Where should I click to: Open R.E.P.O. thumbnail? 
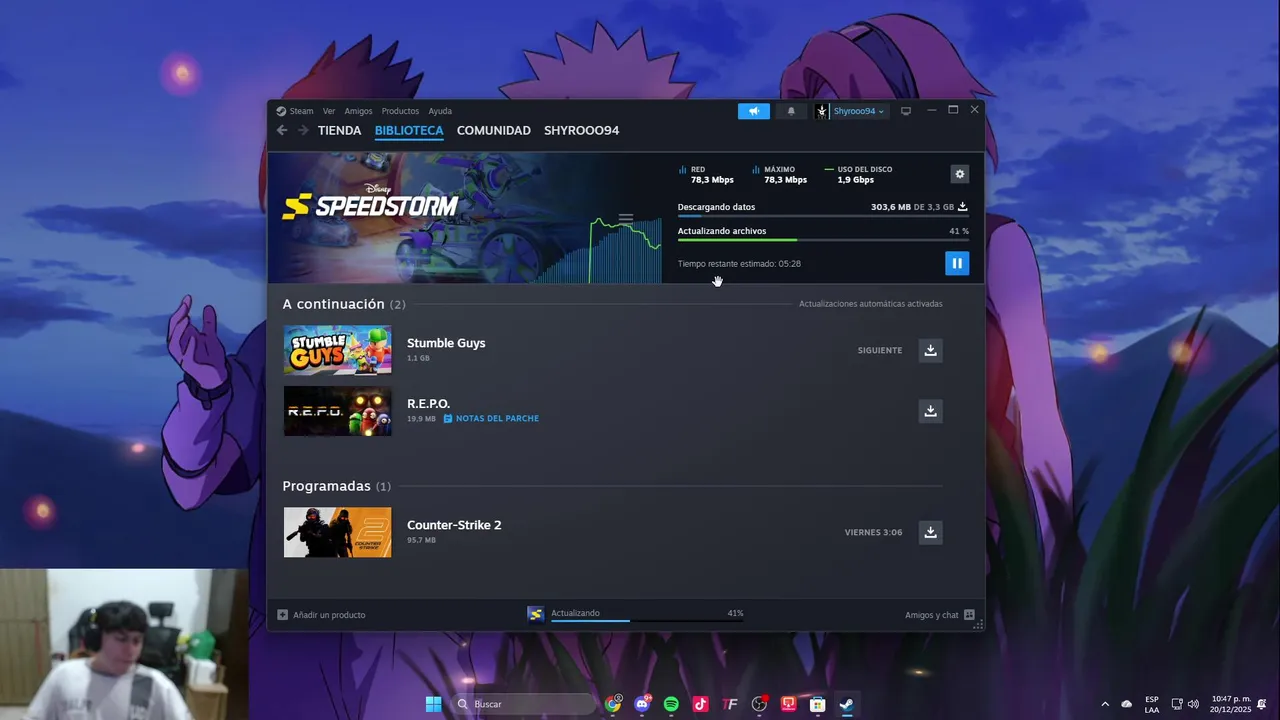point(338,411)
